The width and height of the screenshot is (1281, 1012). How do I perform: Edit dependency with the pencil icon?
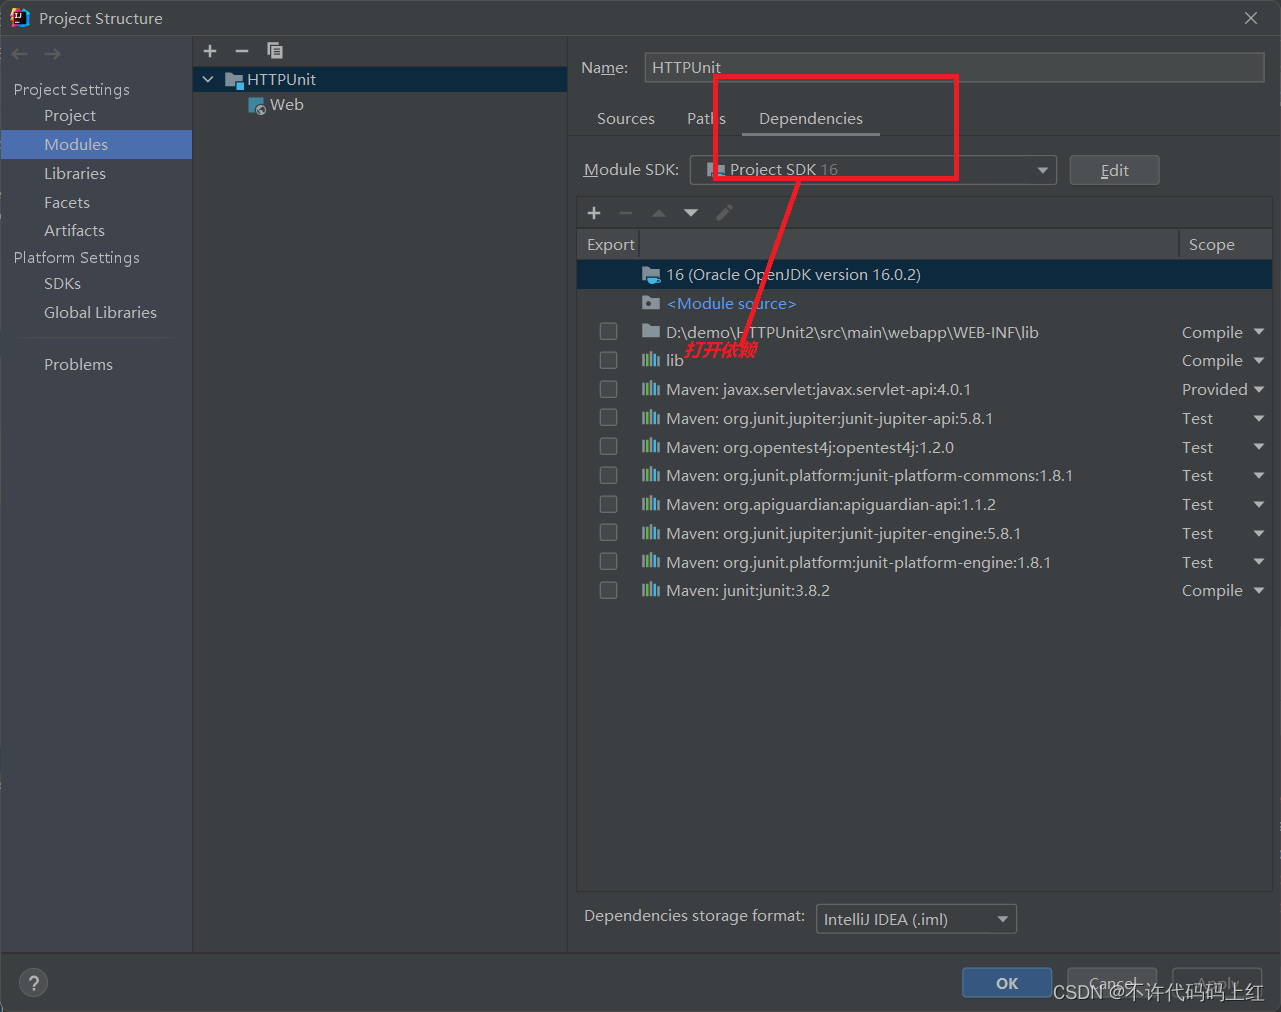pos(725,213)
